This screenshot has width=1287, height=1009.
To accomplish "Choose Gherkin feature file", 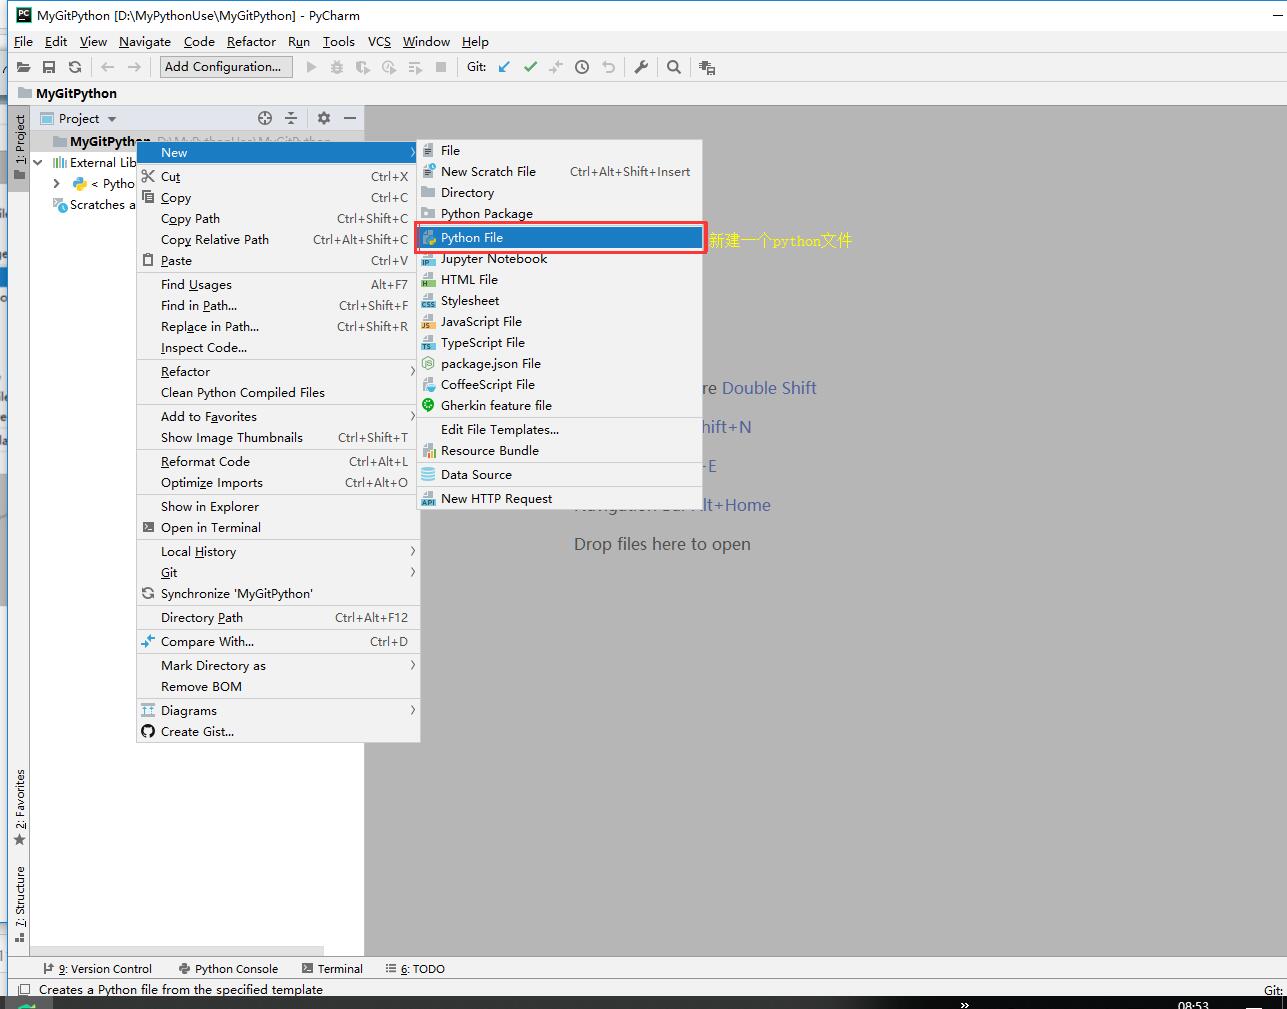I will pyautogui.click(x=560, y=406).
